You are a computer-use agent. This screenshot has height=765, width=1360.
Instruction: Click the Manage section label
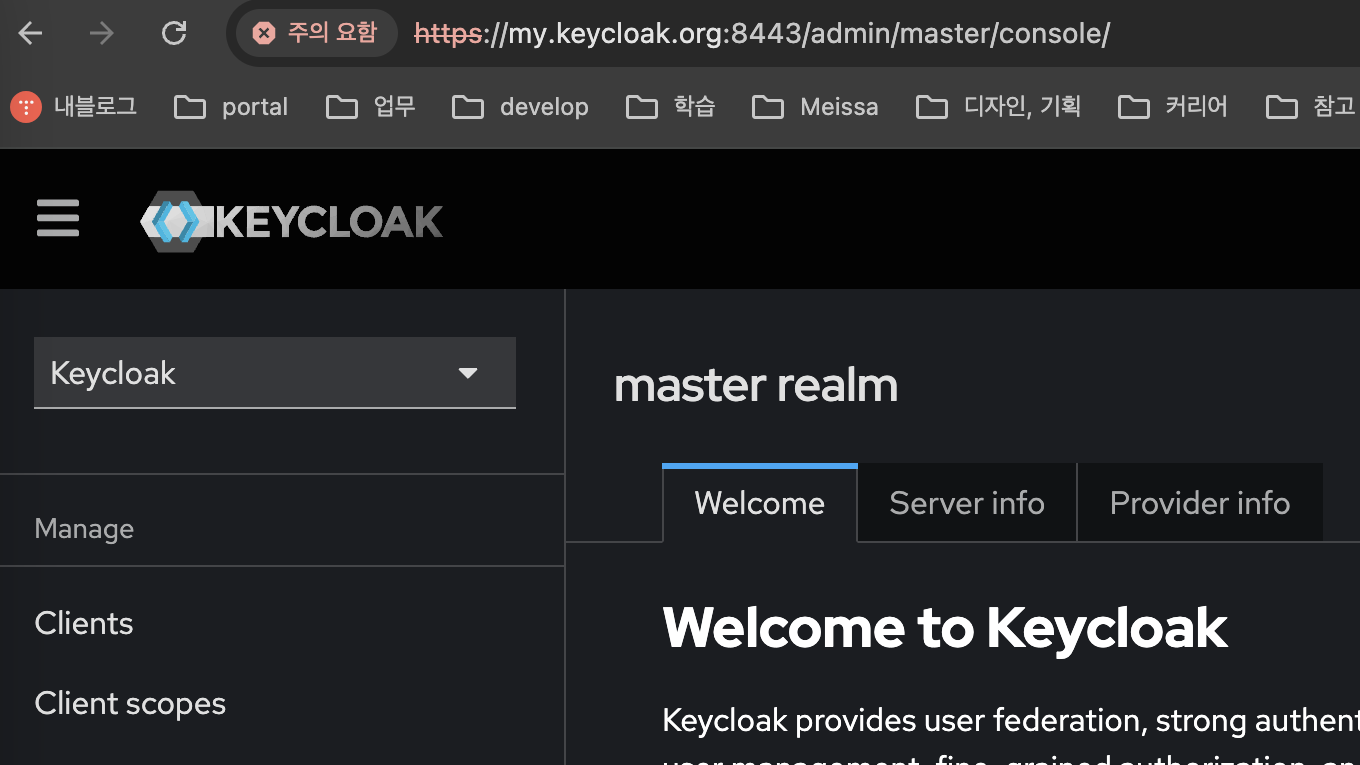(84, 528)
